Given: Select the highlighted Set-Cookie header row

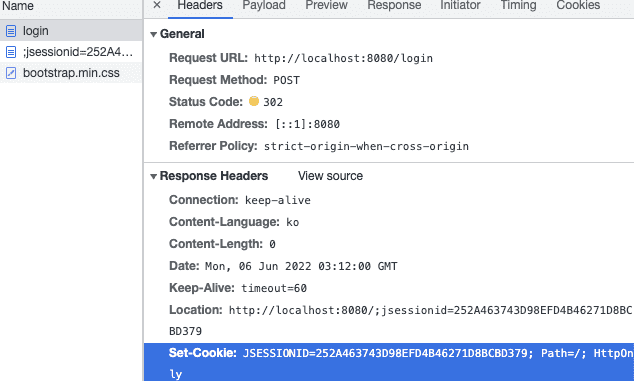Looking at the screenshot, I should tap(389, 362).
